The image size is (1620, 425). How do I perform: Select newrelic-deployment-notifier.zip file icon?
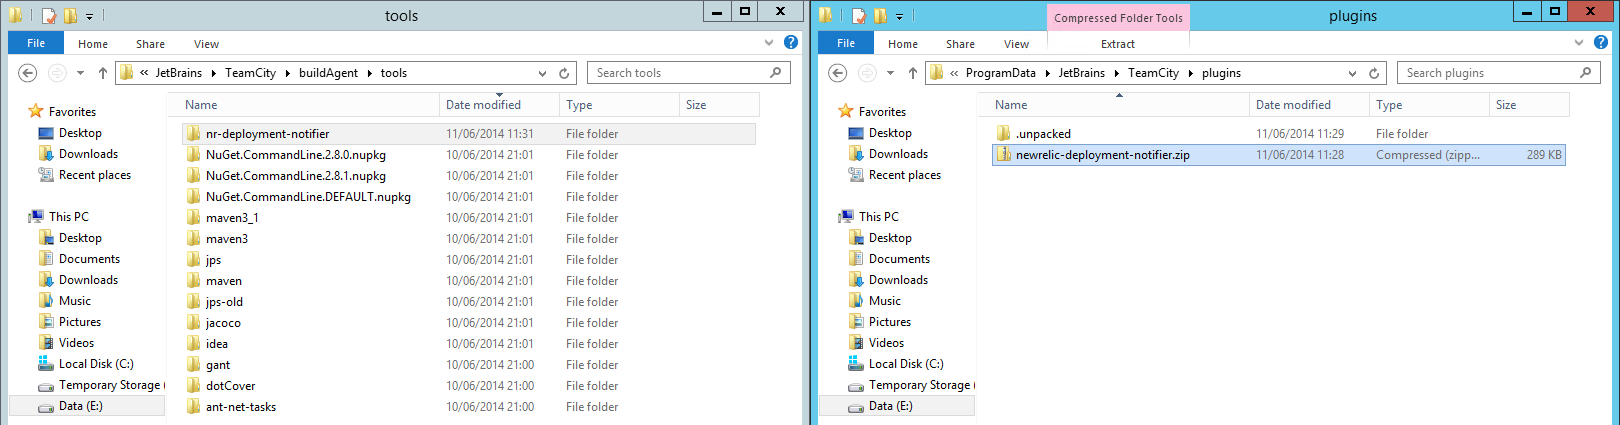1004,155
